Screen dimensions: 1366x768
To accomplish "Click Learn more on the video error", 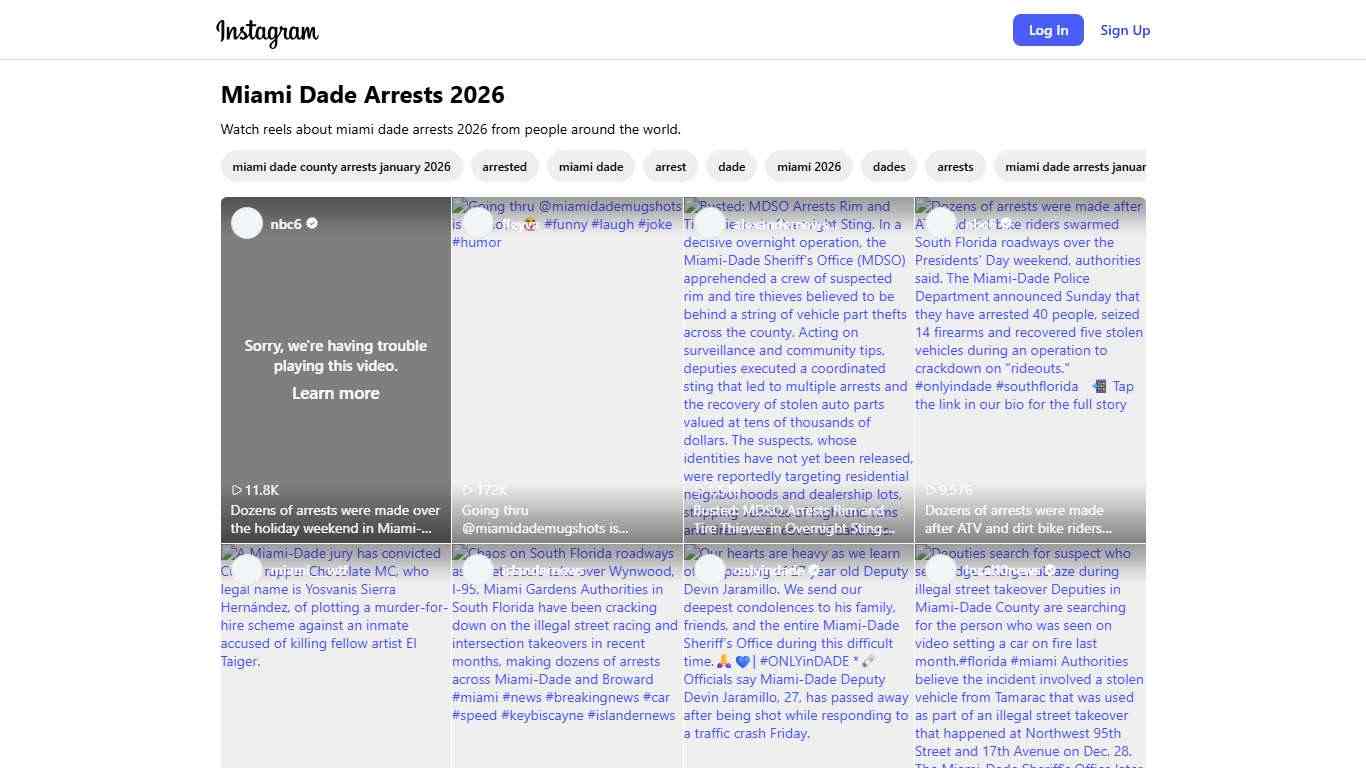I will pyautogui.click(x=335, y=393).
